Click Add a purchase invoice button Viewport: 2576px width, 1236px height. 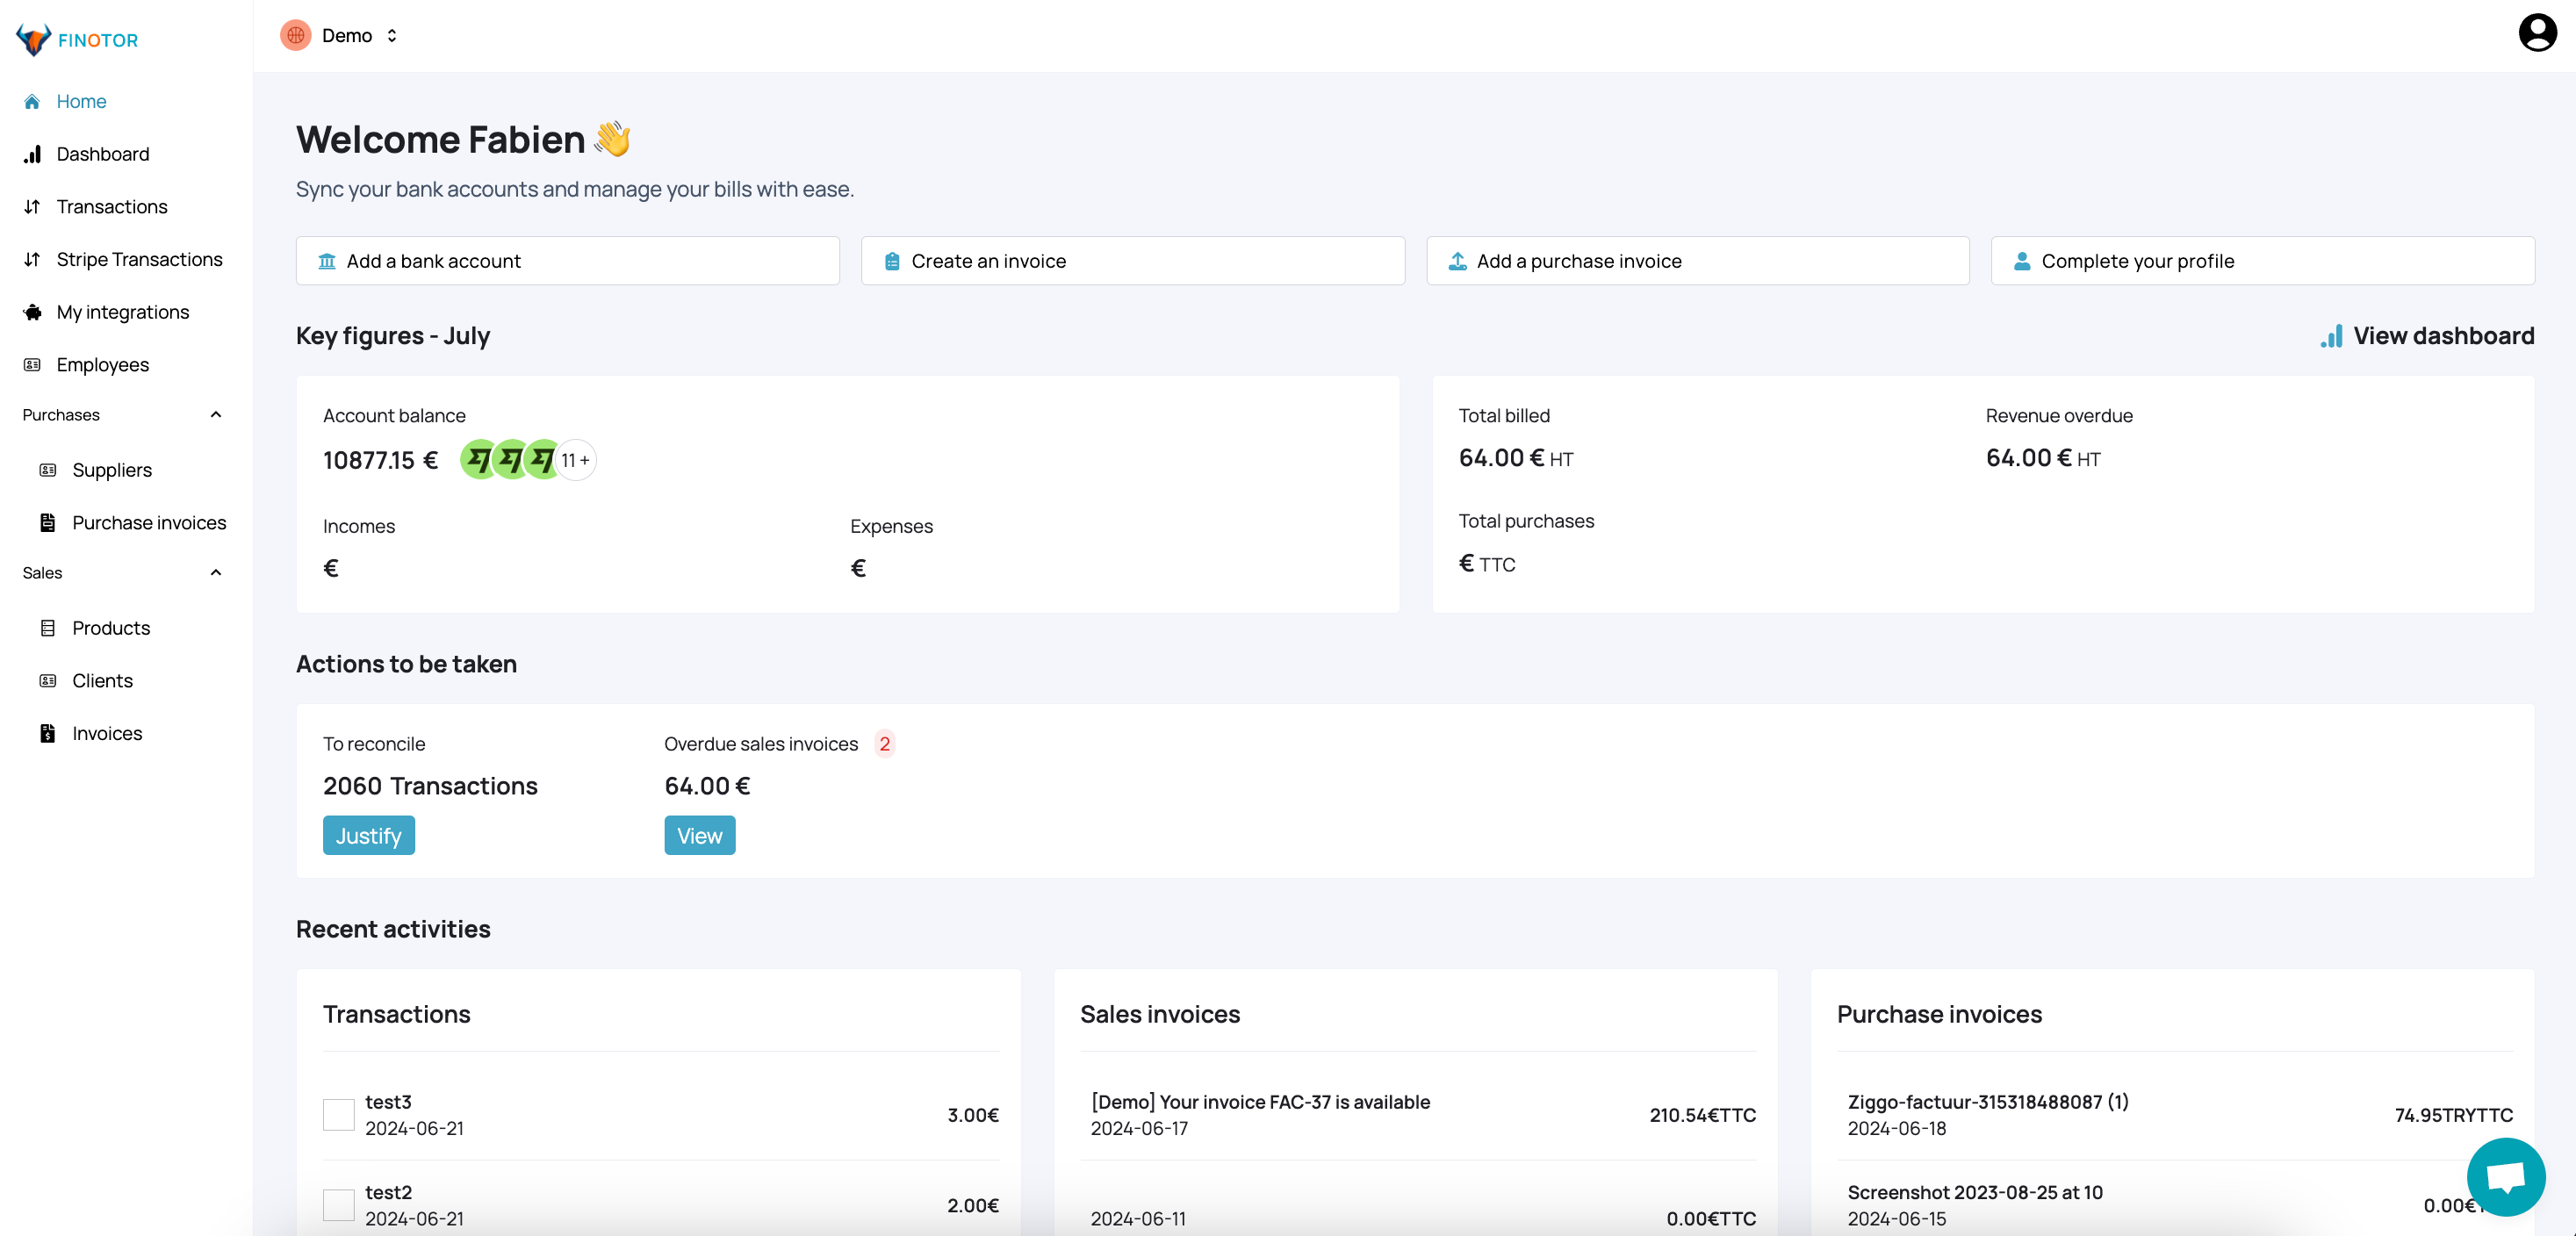pyautogui.click(x=1698, y=261)
